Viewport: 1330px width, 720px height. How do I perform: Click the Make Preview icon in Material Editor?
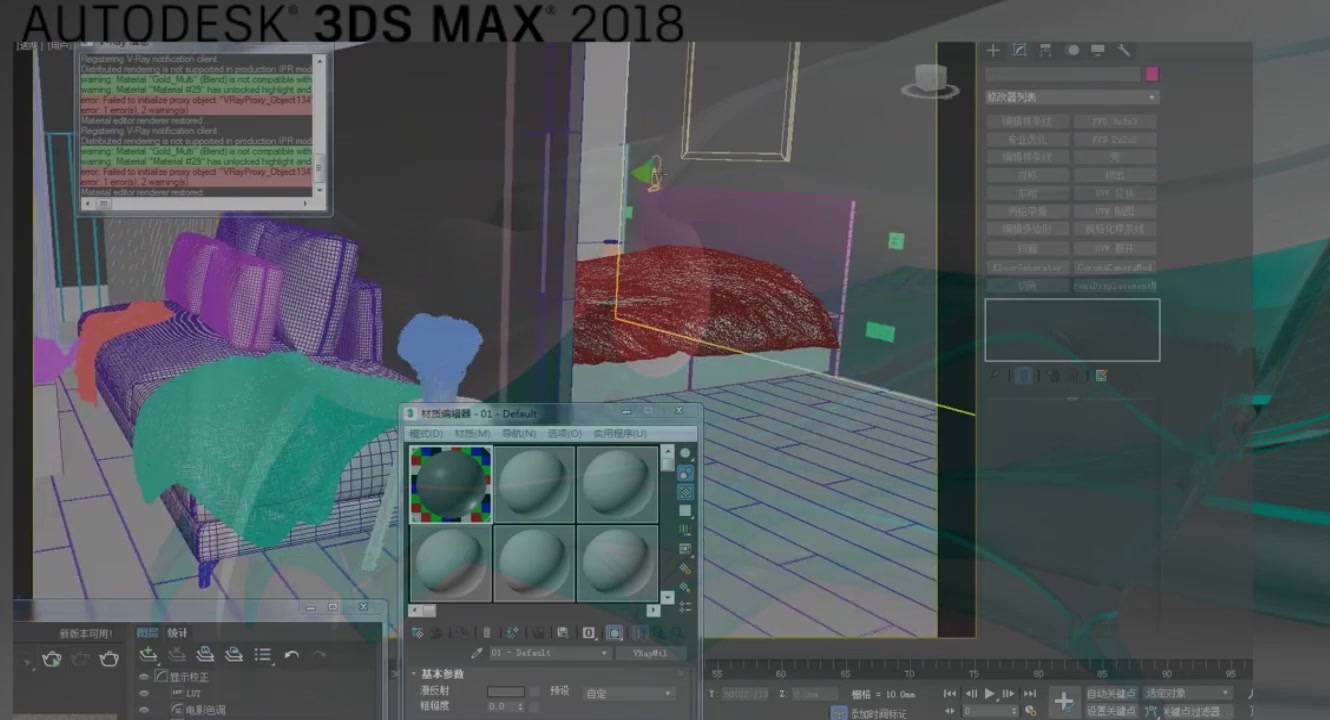click(685, 549)
